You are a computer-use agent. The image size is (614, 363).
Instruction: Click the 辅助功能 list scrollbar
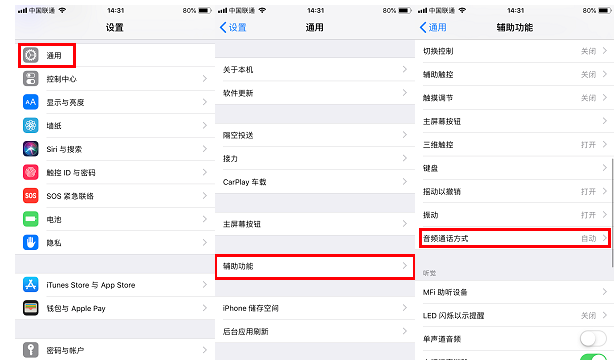coord(612,213)
